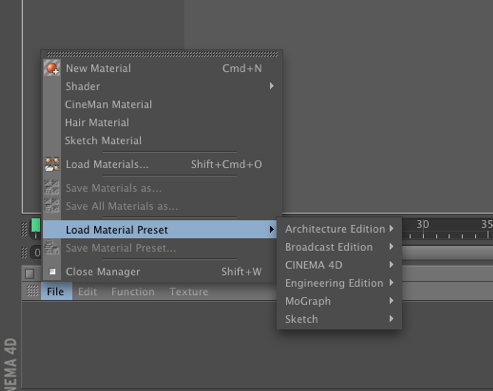Expand the Broadcast Edition arrow
The width and height of the screenshot is (493, 391).
click(392, 247)
